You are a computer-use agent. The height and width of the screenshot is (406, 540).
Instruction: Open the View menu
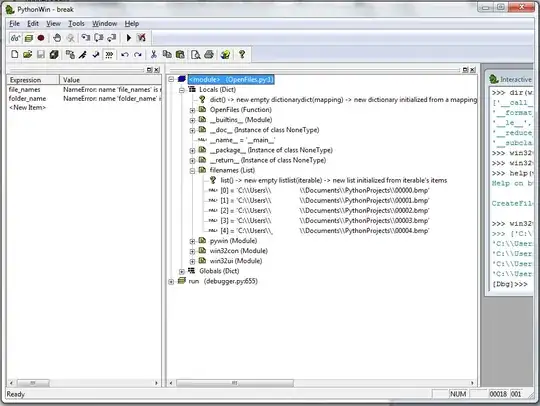[53, 24]
